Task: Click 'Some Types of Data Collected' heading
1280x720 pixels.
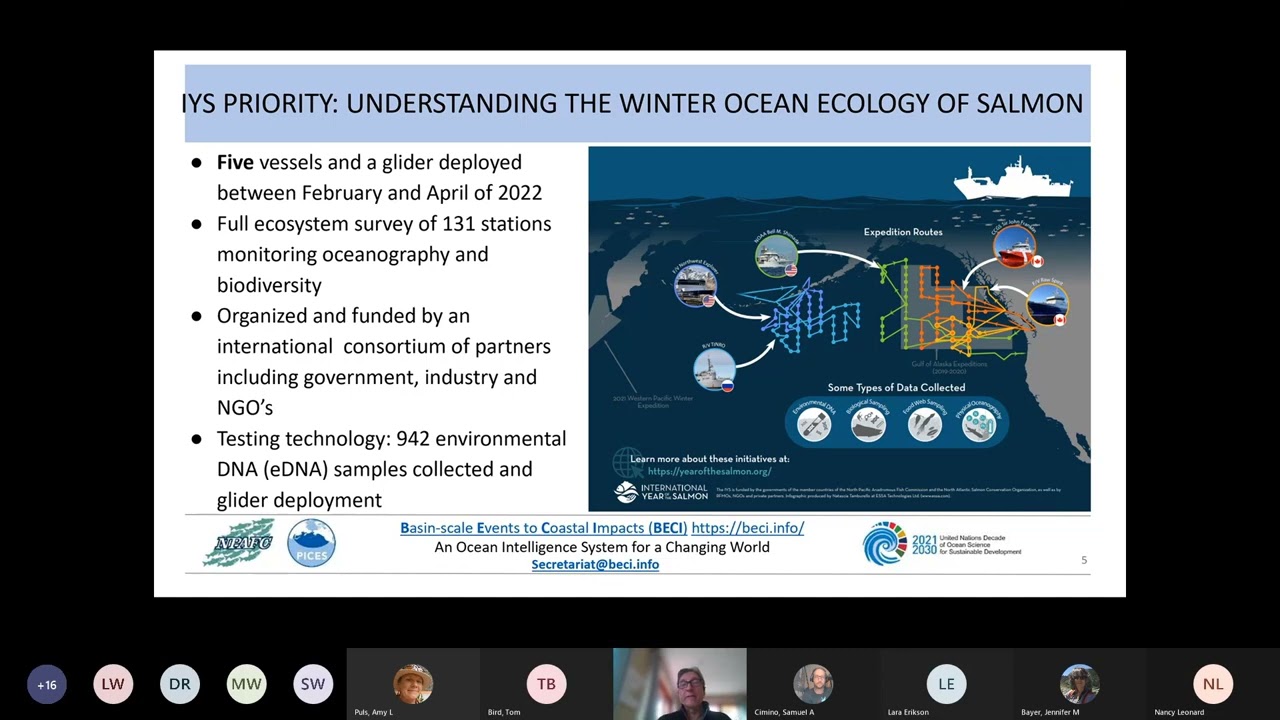Action: pos(896,387)
